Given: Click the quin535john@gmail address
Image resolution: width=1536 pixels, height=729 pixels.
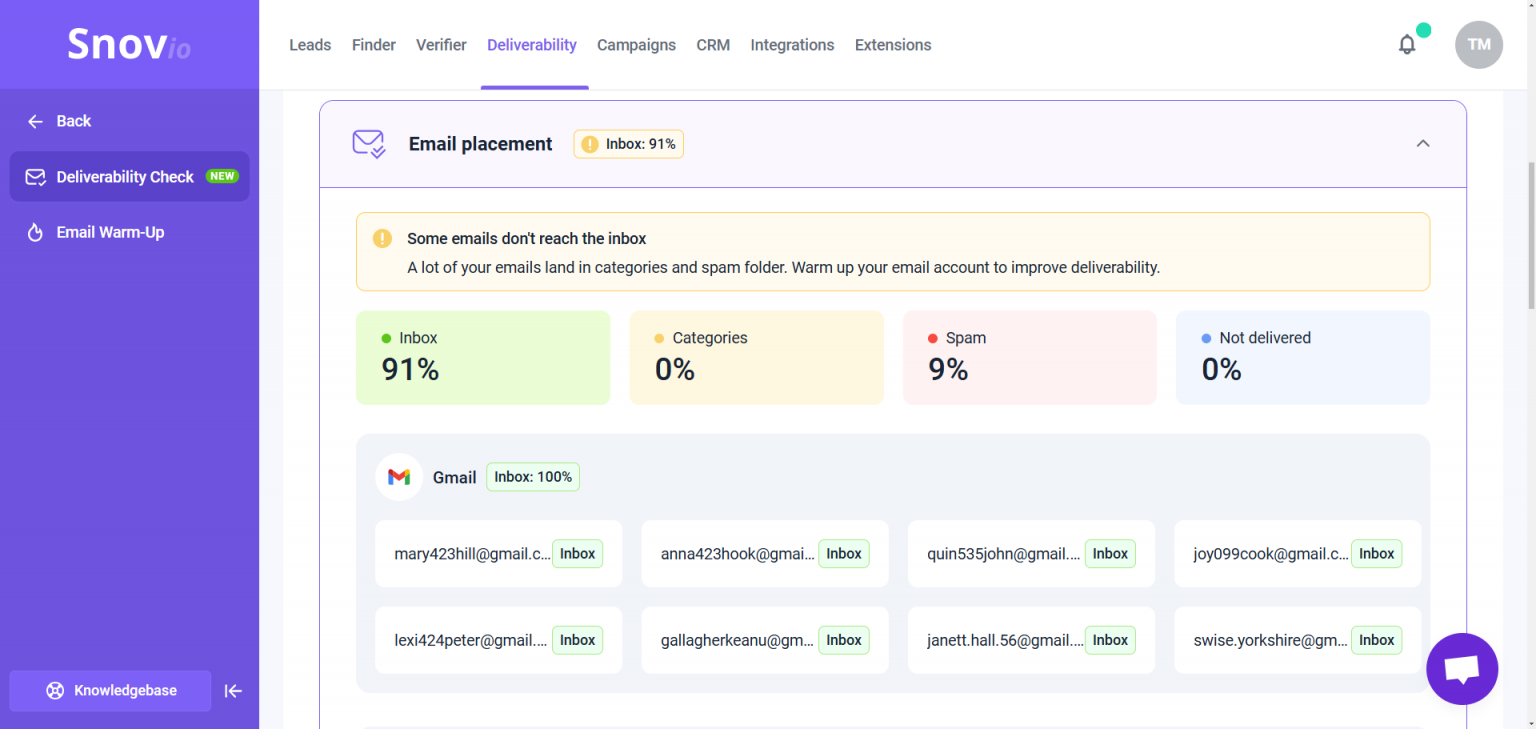Looking at the screenshot, I should pos(1004,554).
